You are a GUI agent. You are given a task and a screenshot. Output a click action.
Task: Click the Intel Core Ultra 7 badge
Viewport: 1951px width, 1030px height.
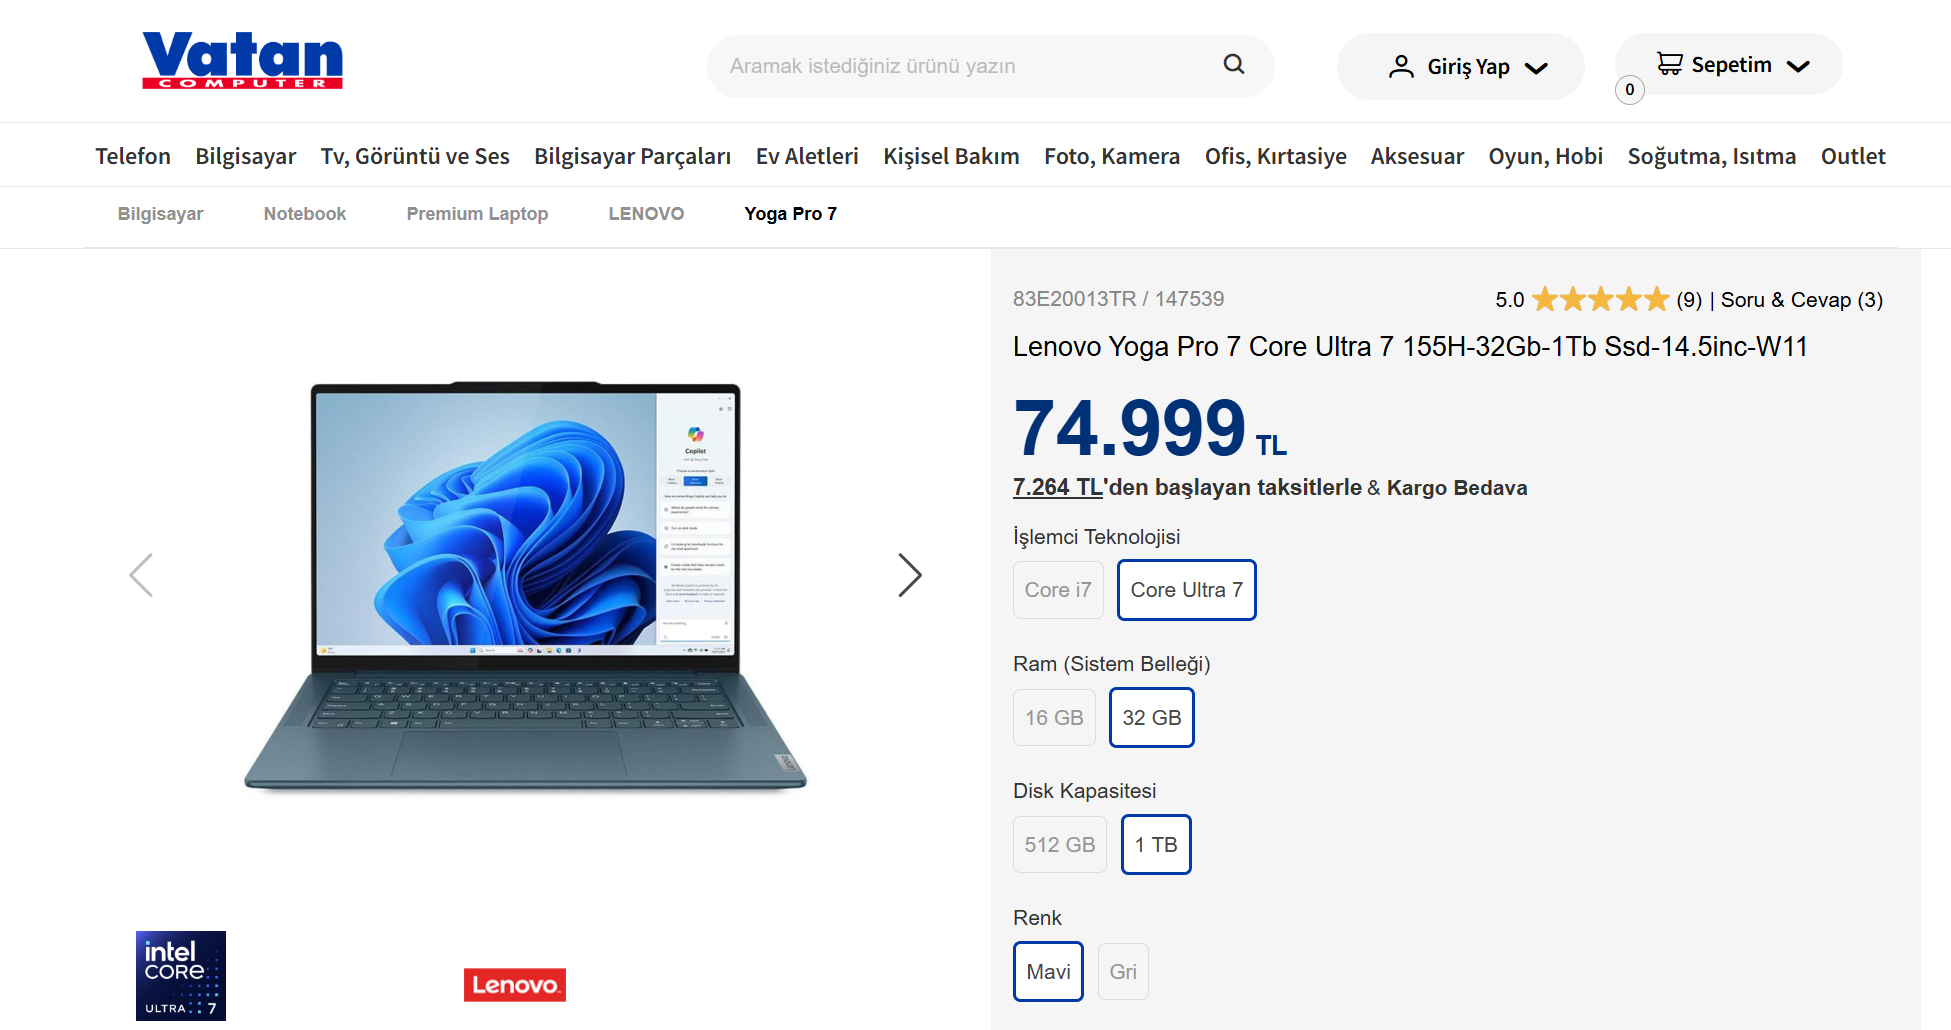coord(181,976)
